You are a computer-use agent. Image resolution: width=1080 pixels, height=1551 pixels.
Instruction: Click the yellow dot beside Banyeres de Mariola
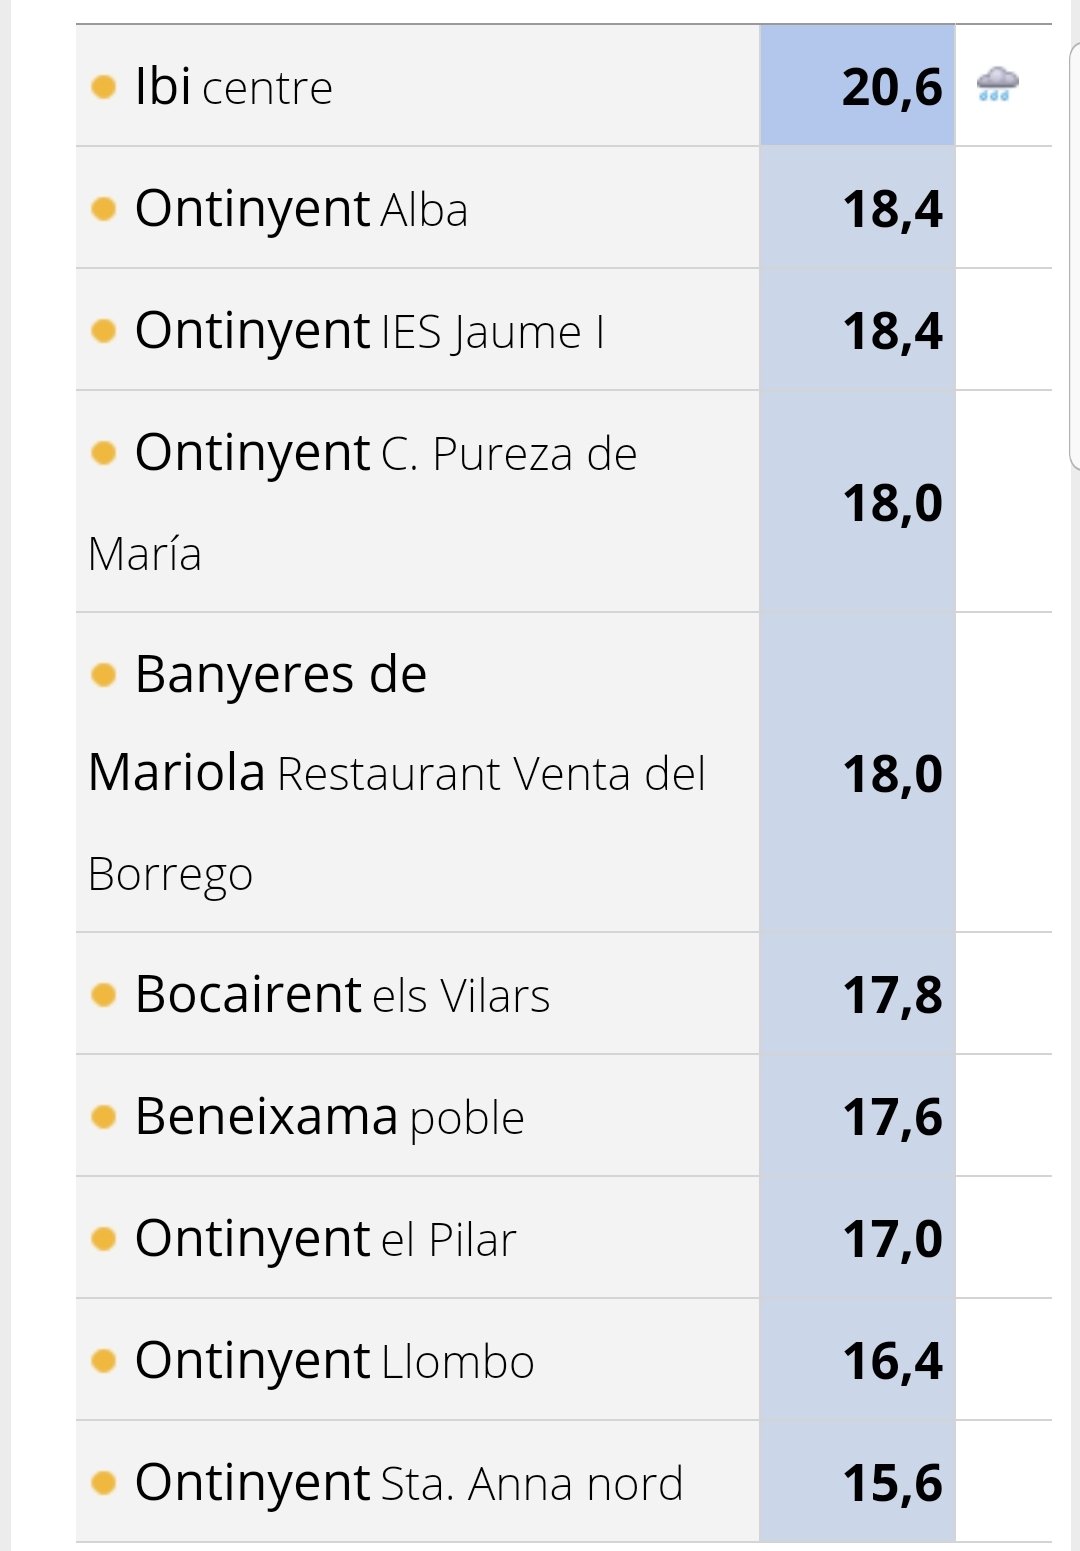pyautogui.click(x=103, y=675)
